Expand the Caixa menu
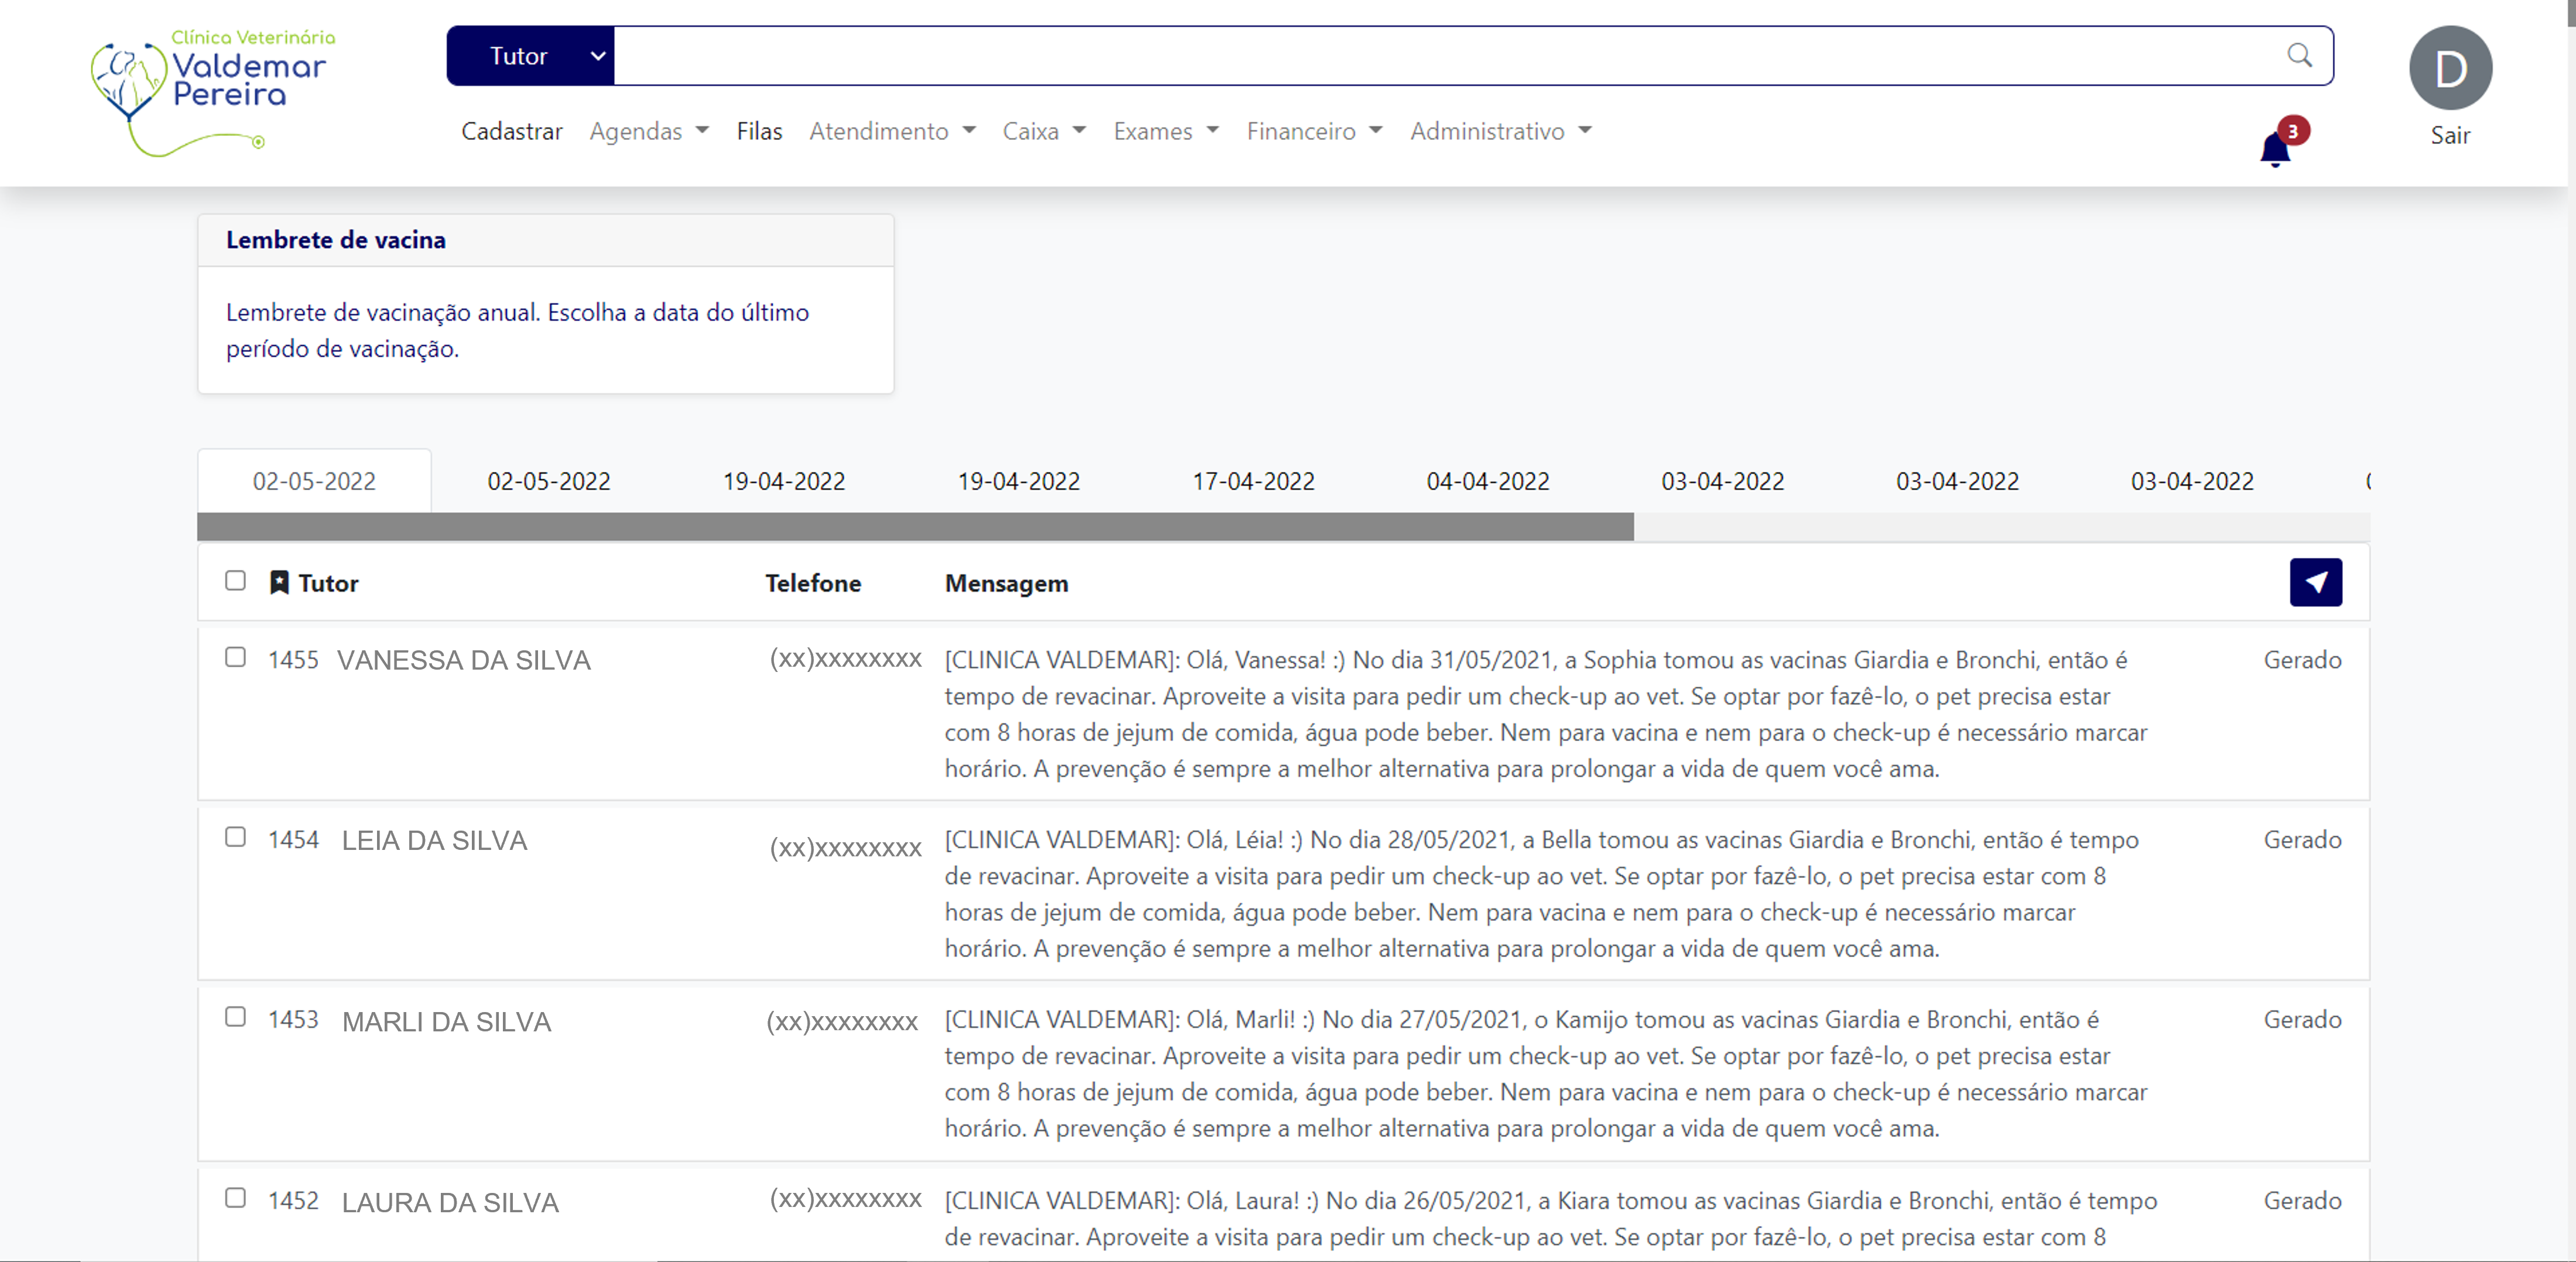This screenshot has height=1262, width=2576. pos(1044,131)
